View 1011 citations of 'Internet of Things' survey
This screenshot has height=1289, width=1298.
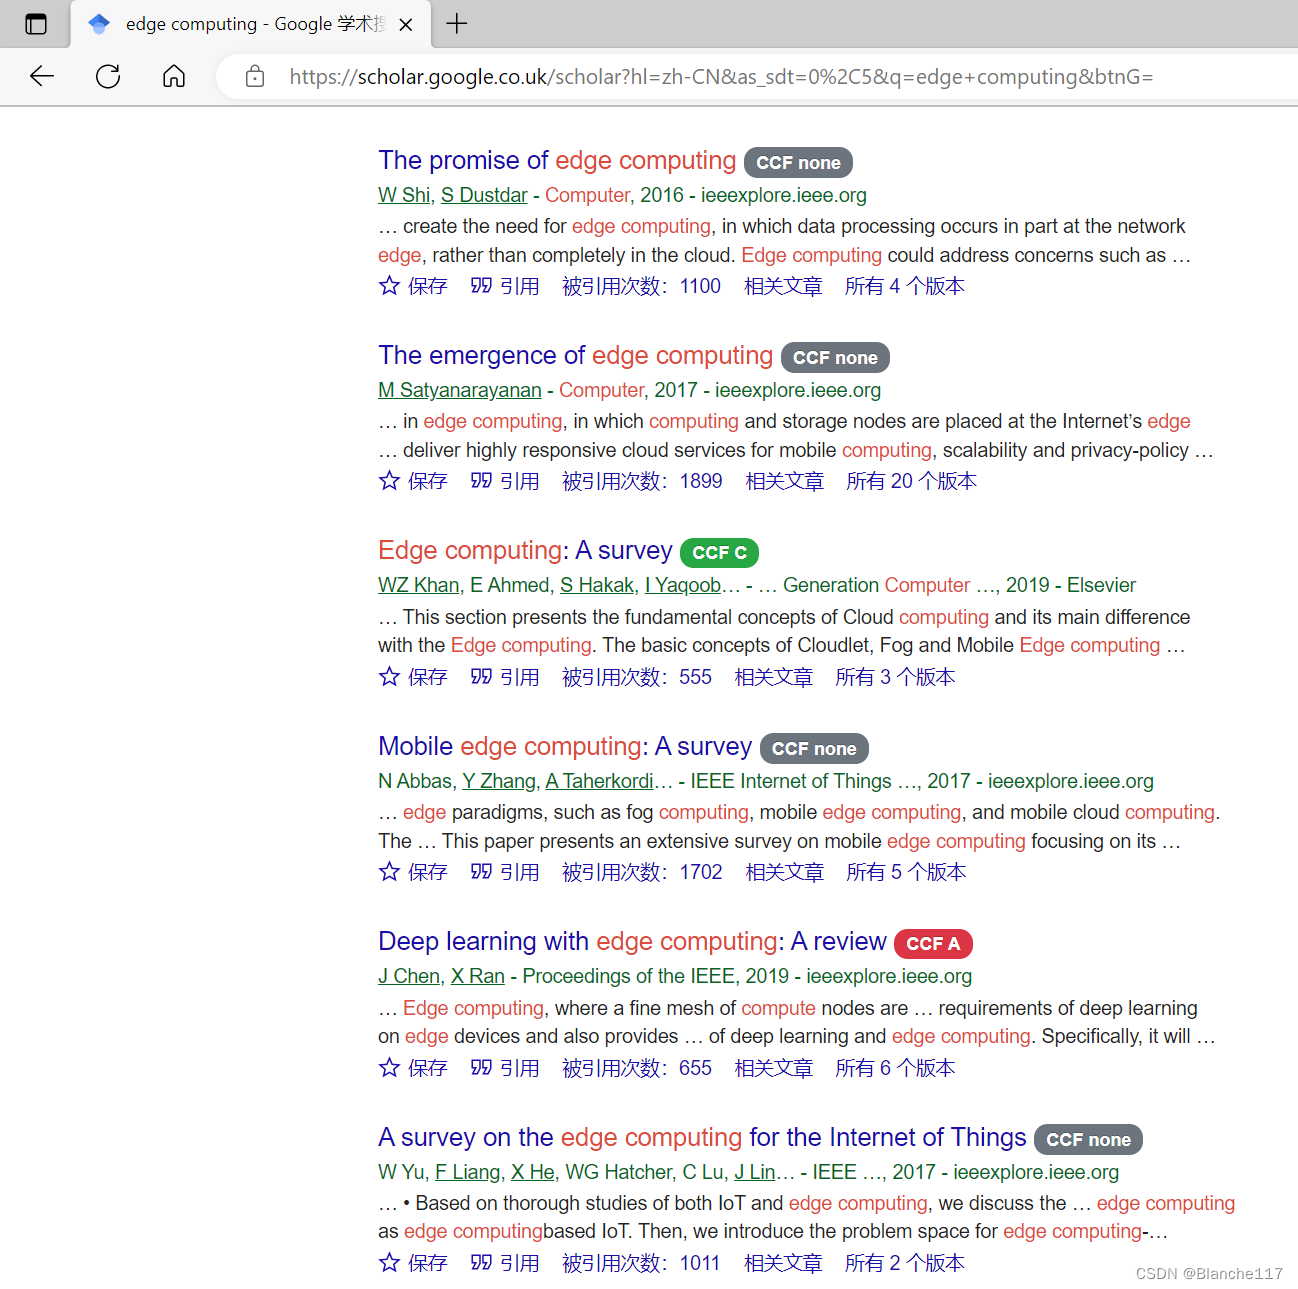(x=641, y=1263)
